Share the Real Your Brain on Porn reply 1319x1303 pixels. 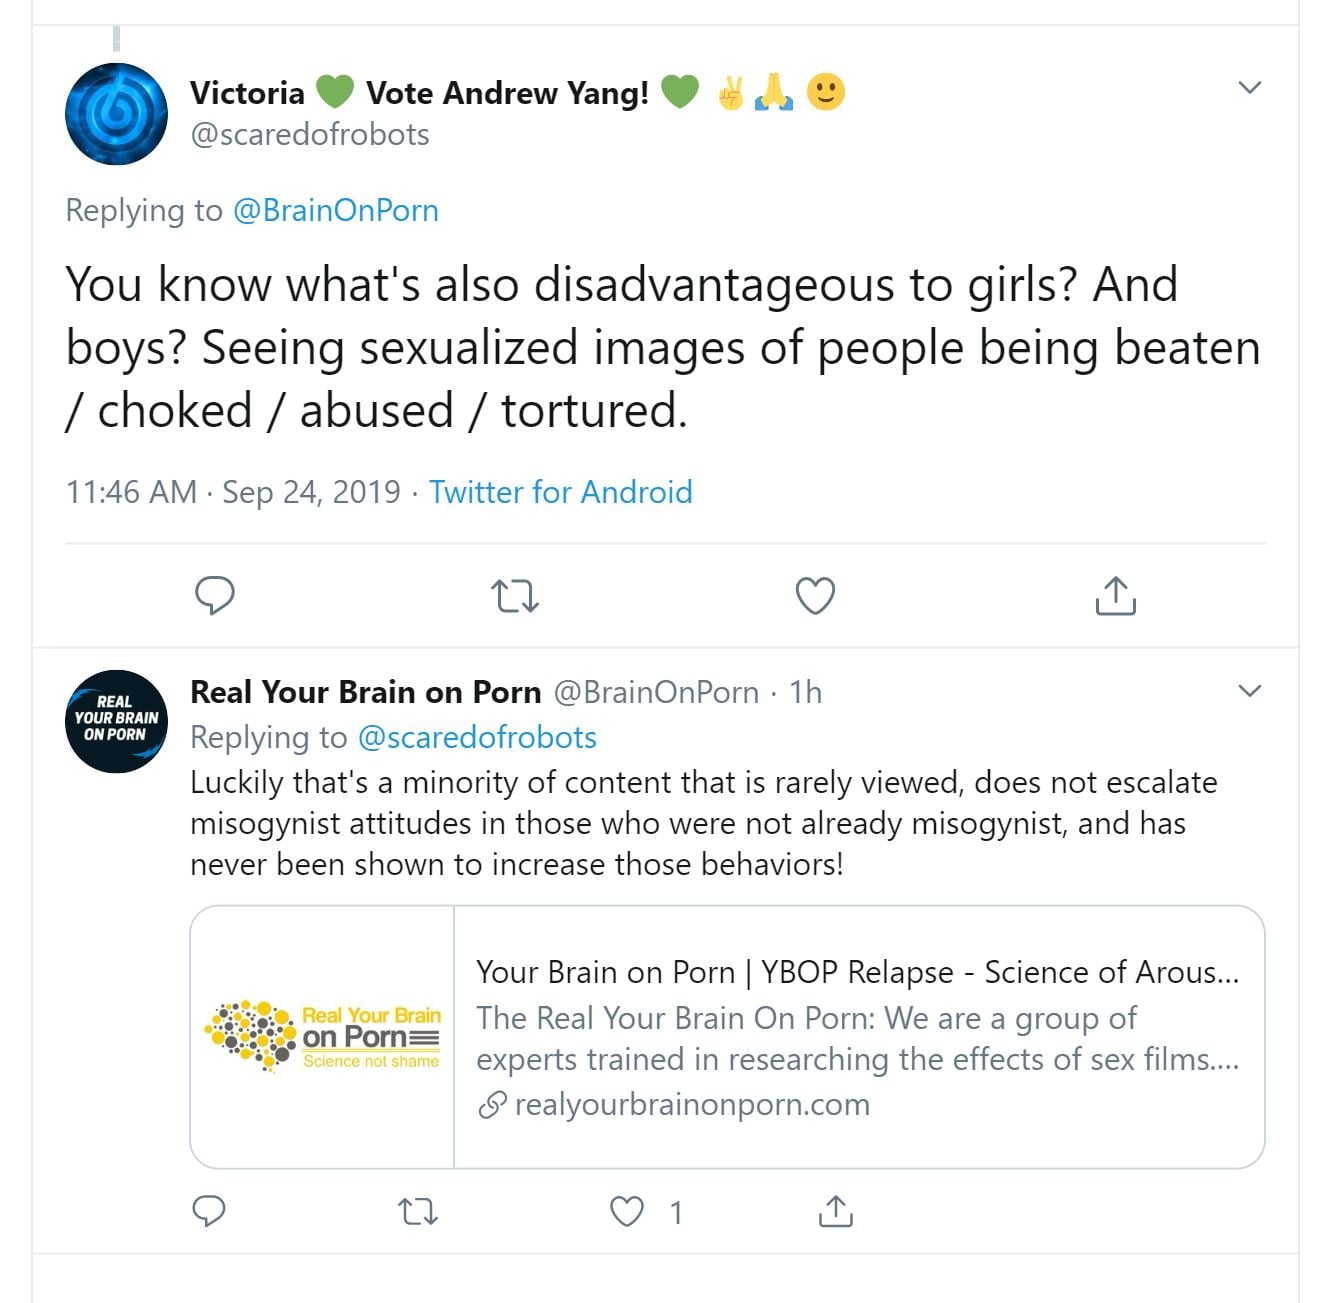click(x=835, y=1211)
